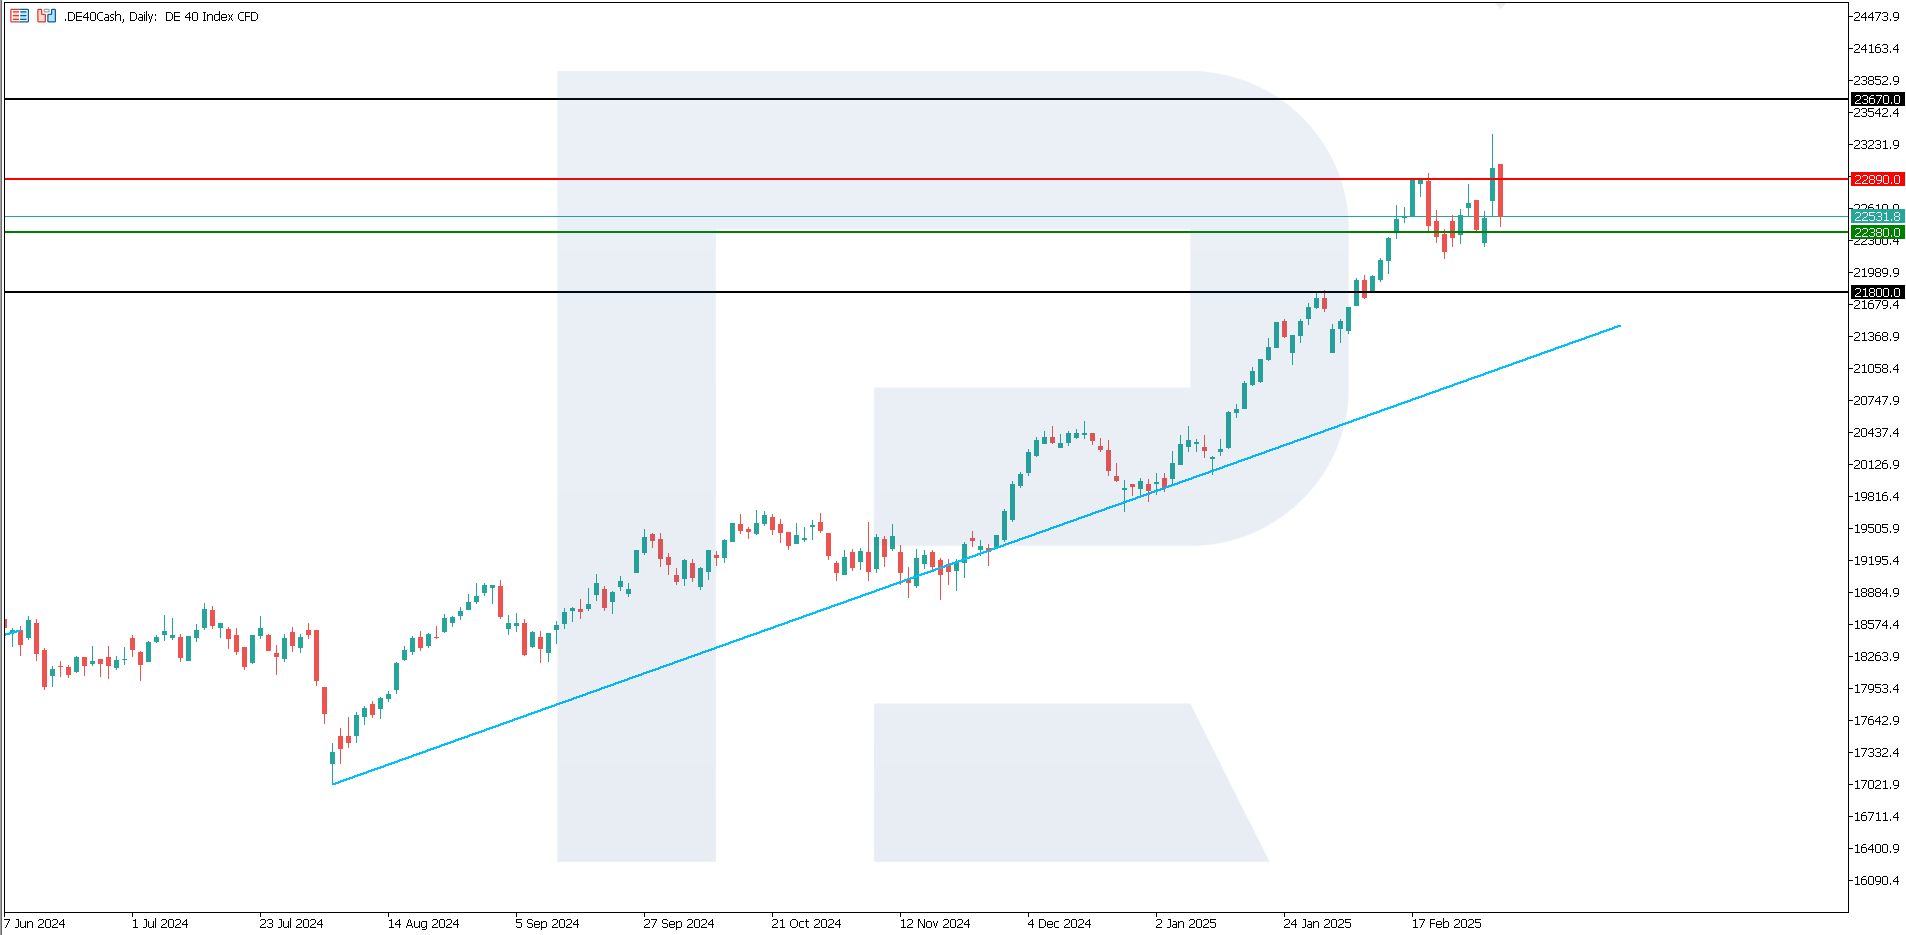The height and width of the screenshot is (935, 1906).
Task: Click the '2 Jan 2025' date label
Action: coord(1186,924)
